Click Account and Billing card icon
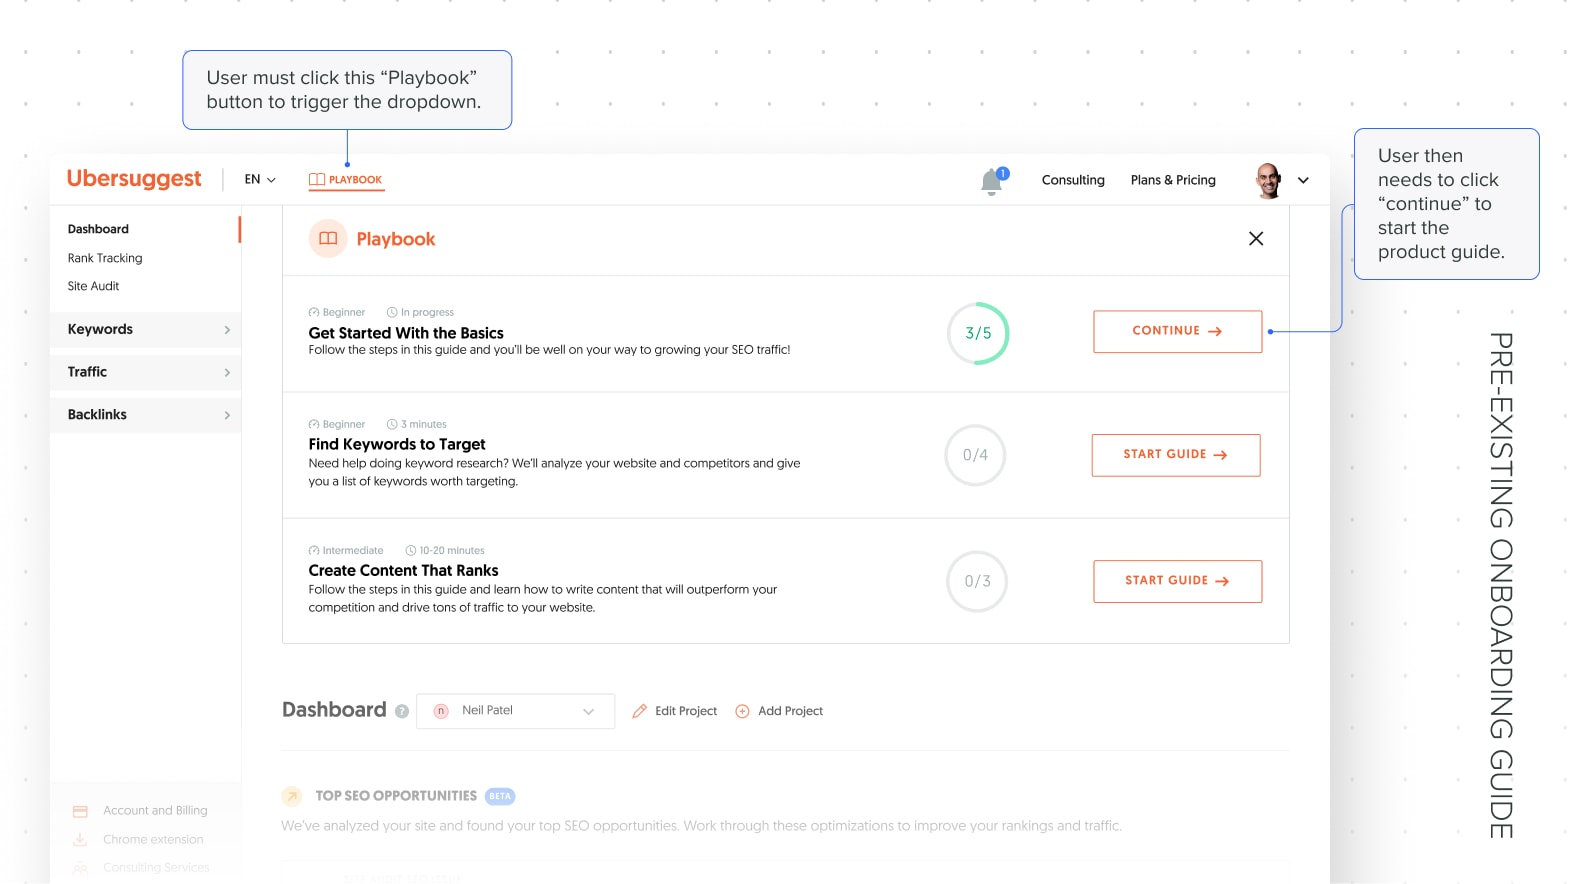Viewport: 1590px width, 884px height. [x=81, y=812]
